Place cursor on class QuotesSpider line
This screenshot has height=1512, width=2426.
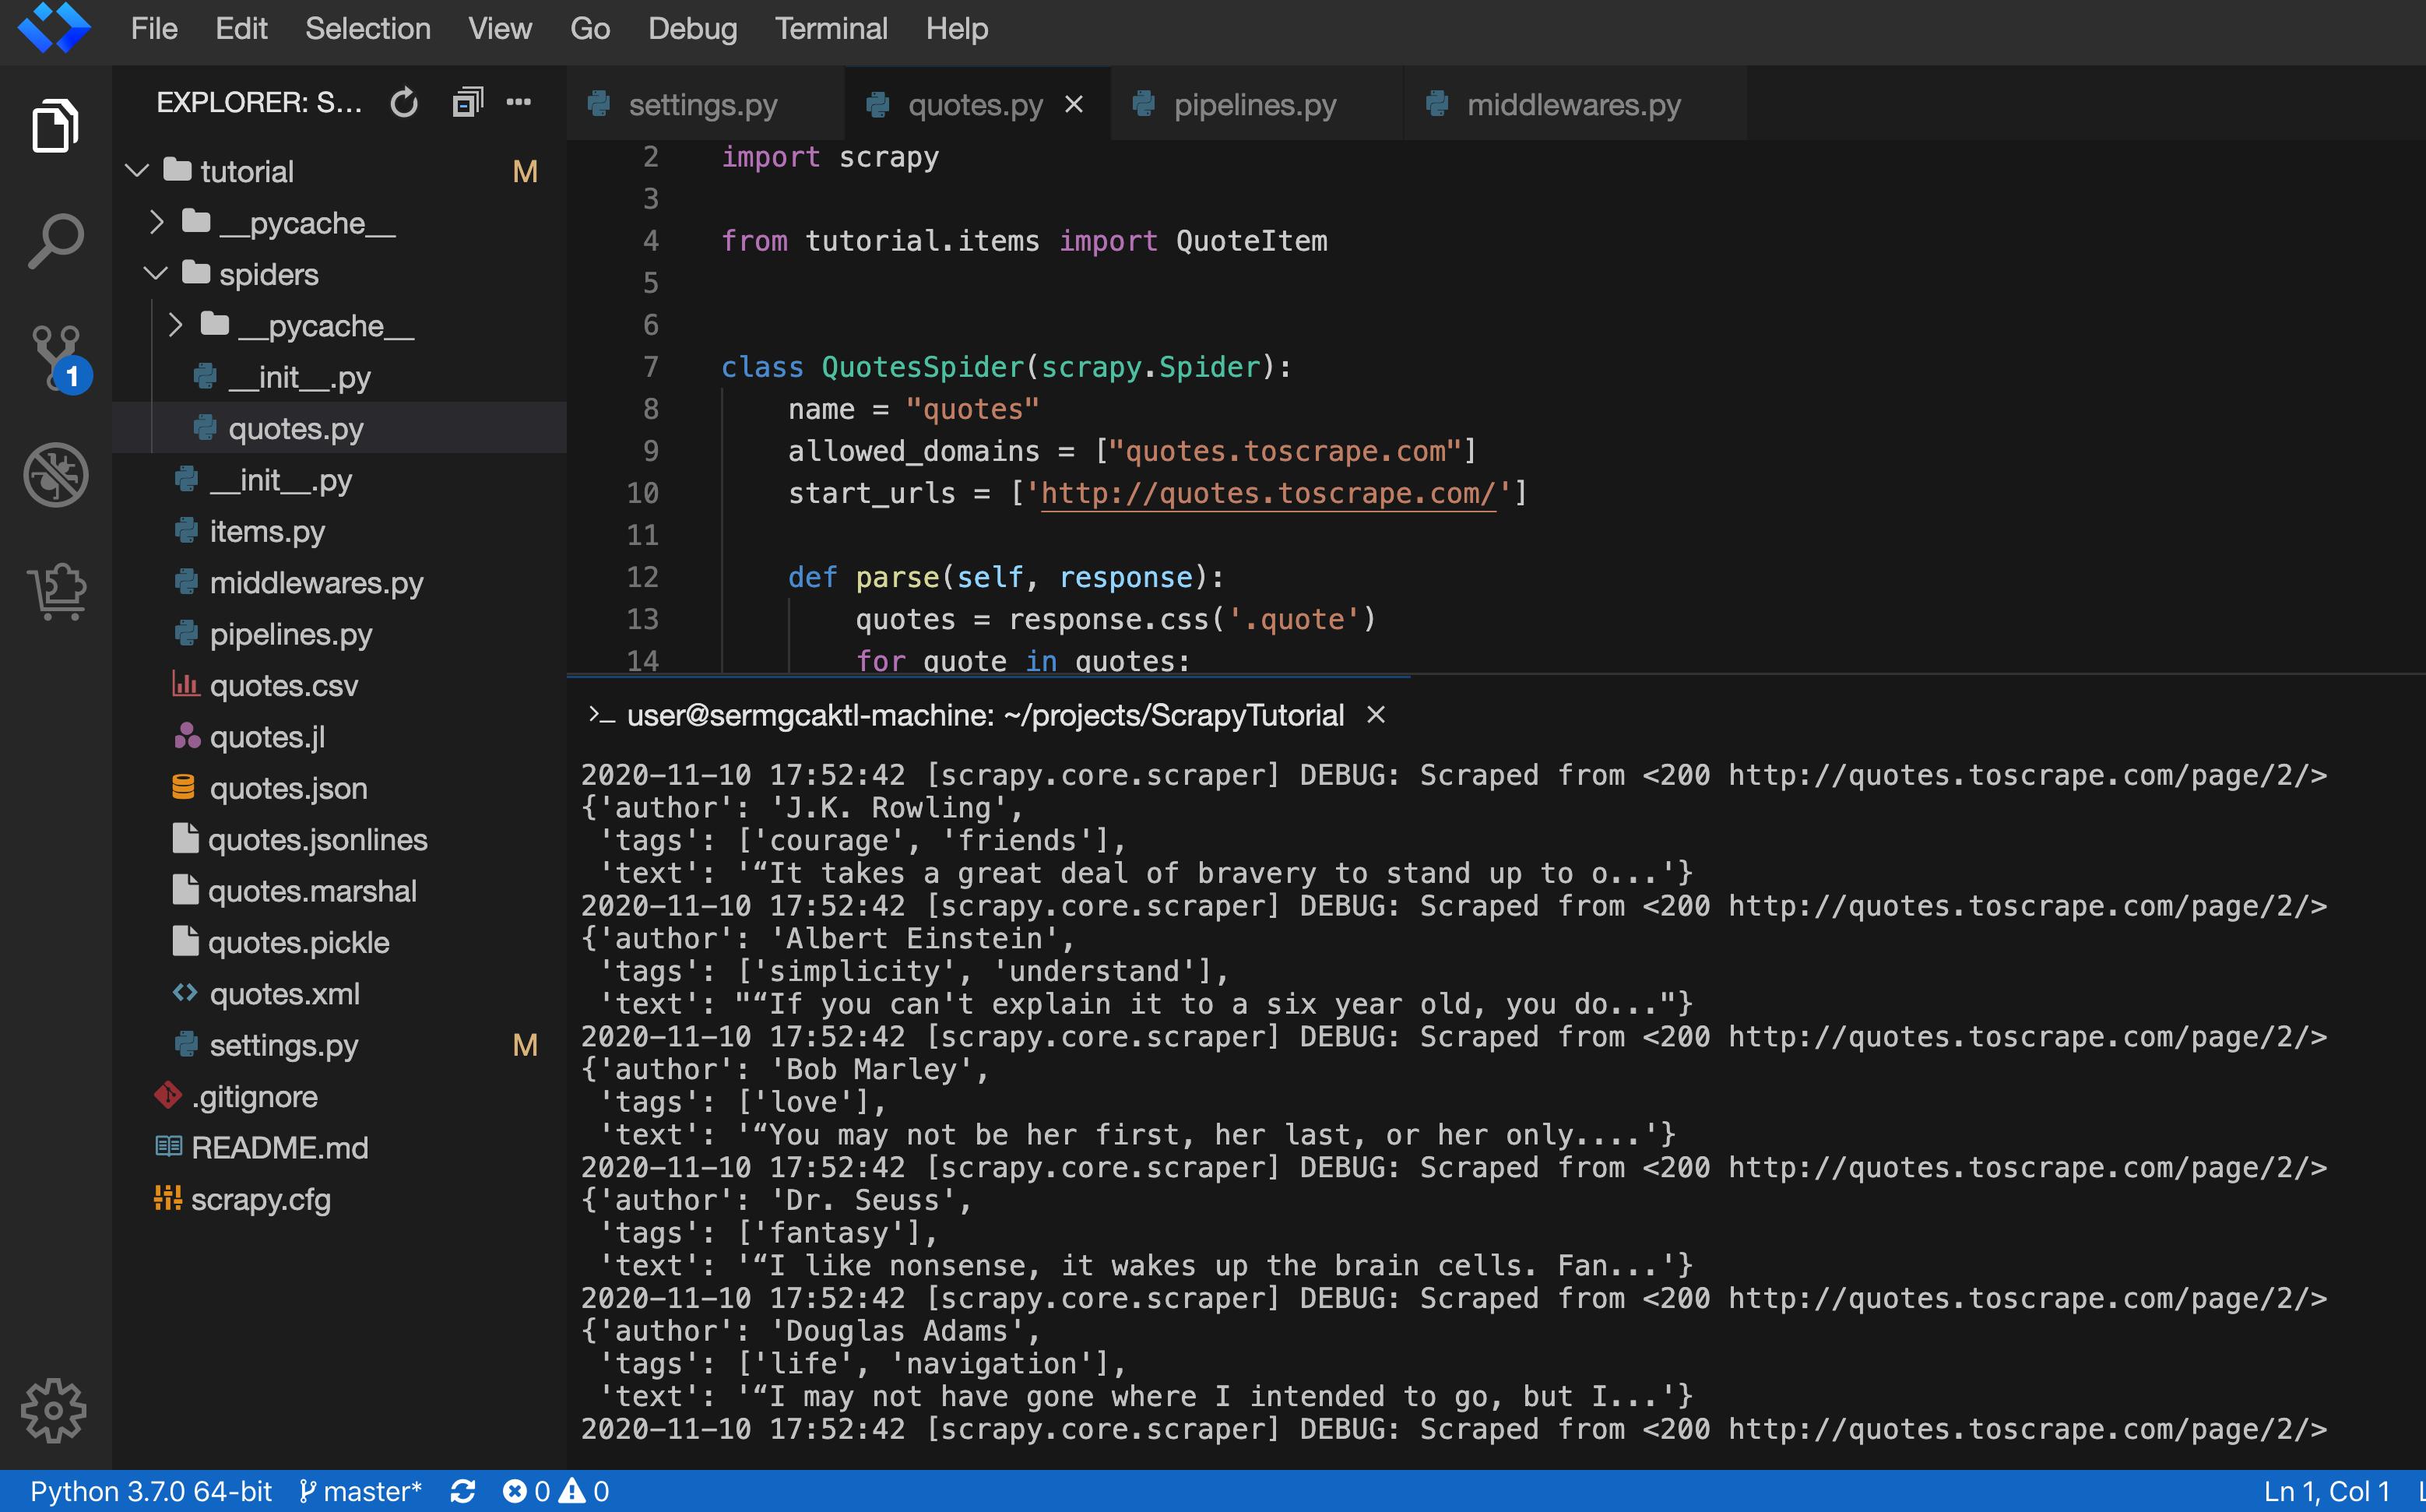(x=1006, y=367)
